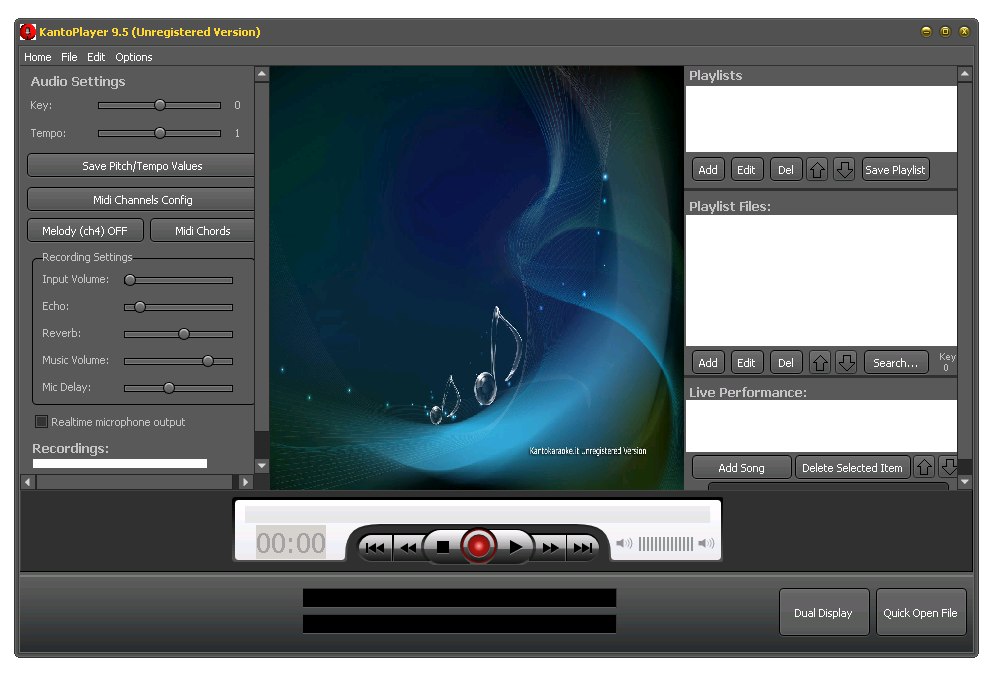
Task: Click the low volume speaker icon
Action: pyautogui.click(x=624, y=543)
